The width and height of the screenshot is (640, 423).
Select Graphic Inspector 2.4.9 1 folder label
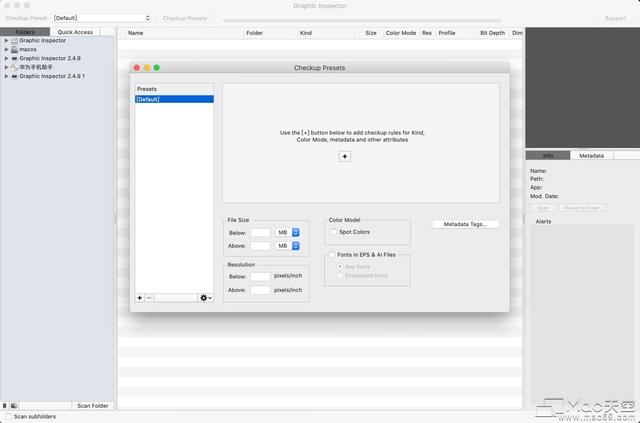52,76
